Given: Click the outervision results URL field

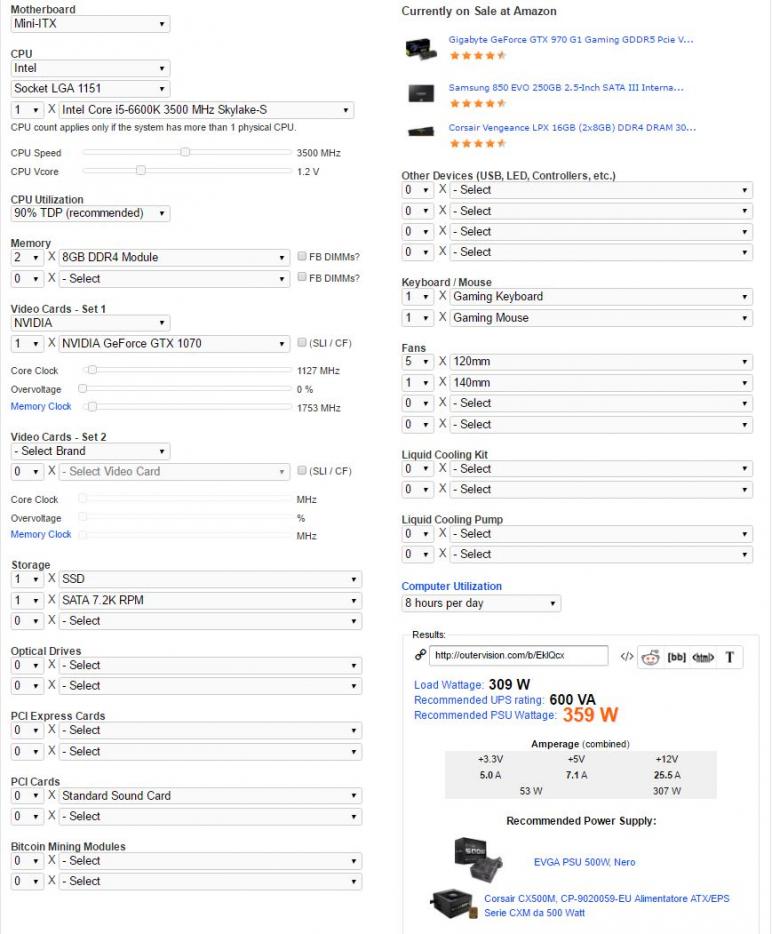Looking at the screenshot, I should click(519, 656).
